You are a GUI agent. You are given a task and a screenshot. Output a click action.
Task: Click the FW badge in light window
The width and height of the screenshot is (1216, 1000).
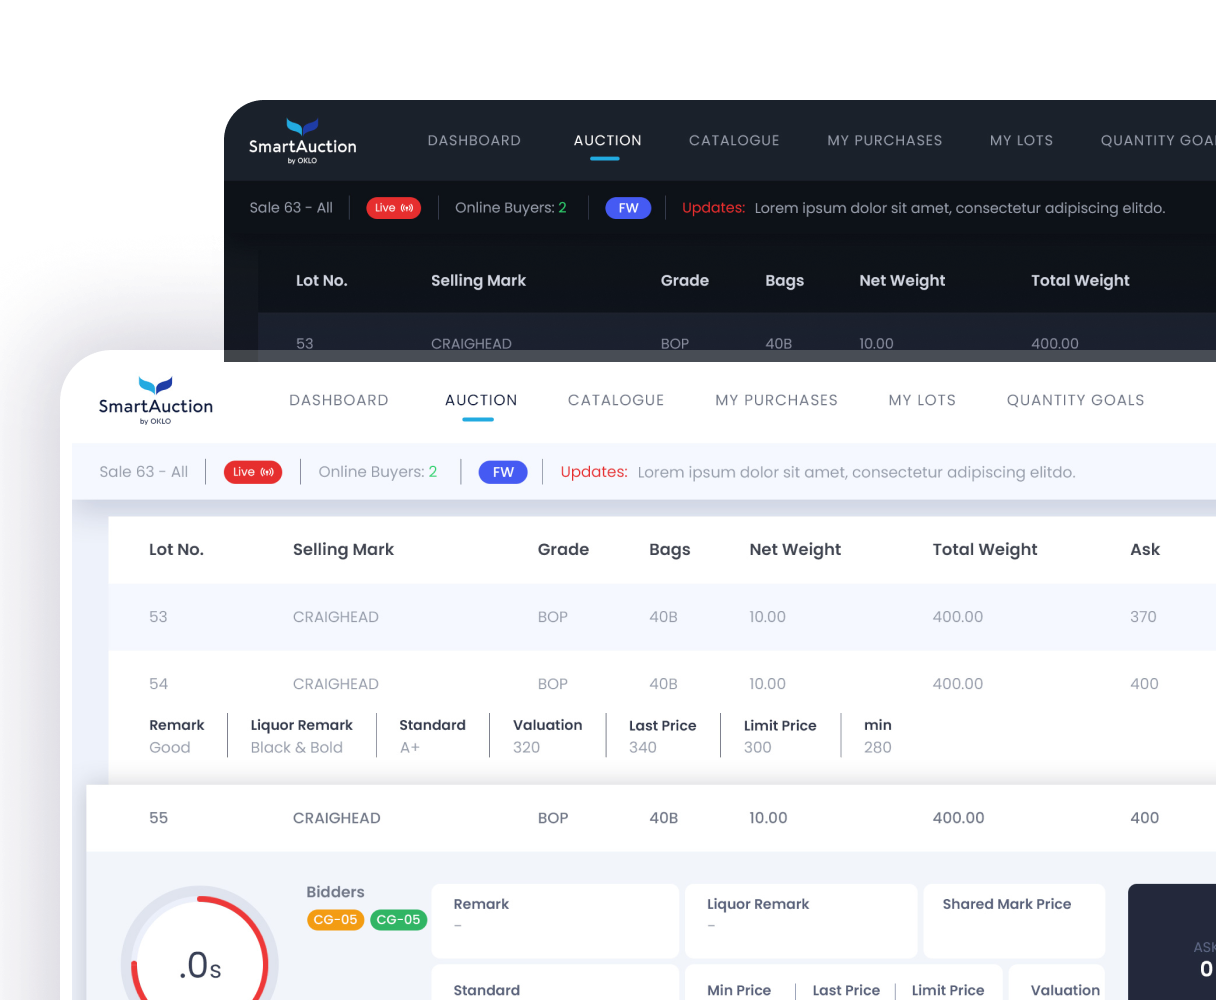pyautogui.click(x=503, y=472)
